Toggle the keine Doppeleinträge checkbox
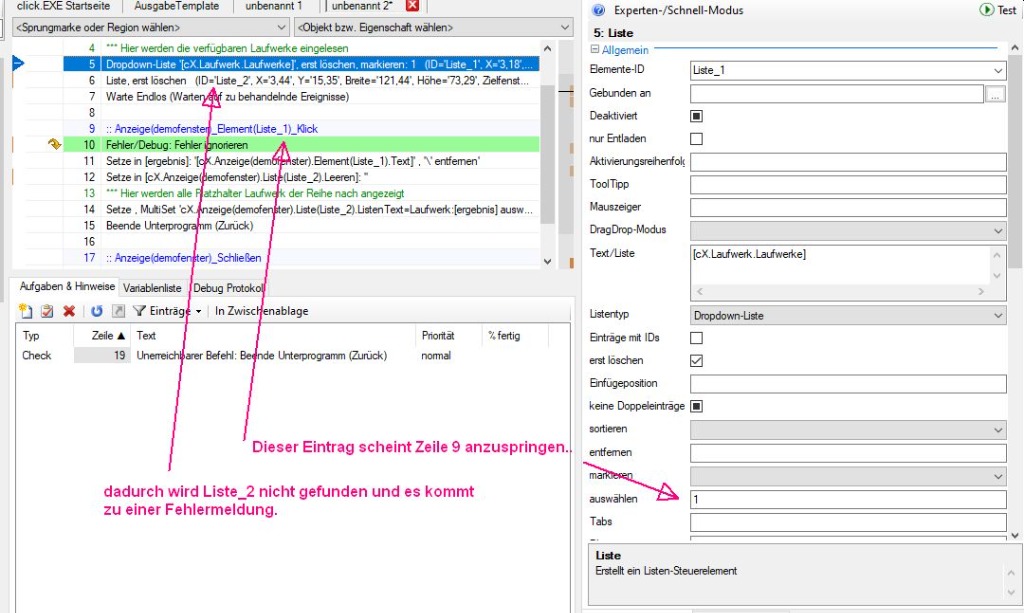This screenshot has width=1024, height=613. click(696, 406)
